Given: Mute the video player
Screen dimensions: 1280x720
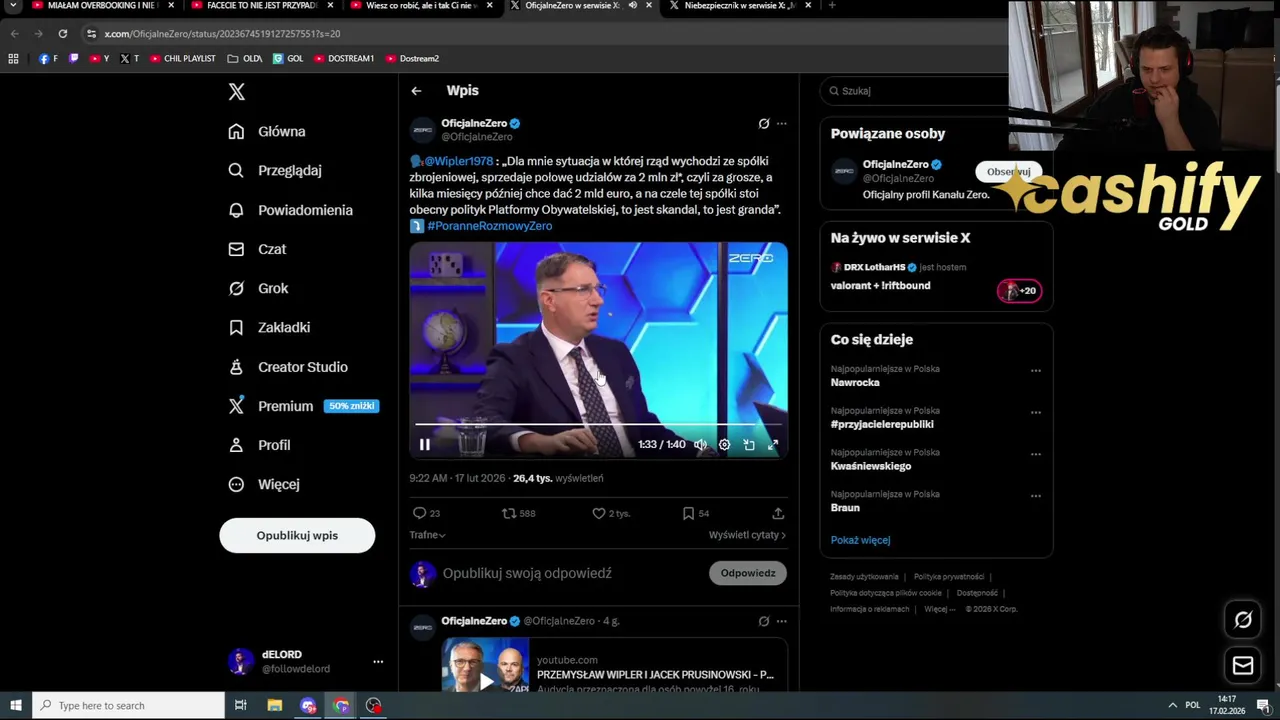Looking at the screenshot, I should (701, 445).
